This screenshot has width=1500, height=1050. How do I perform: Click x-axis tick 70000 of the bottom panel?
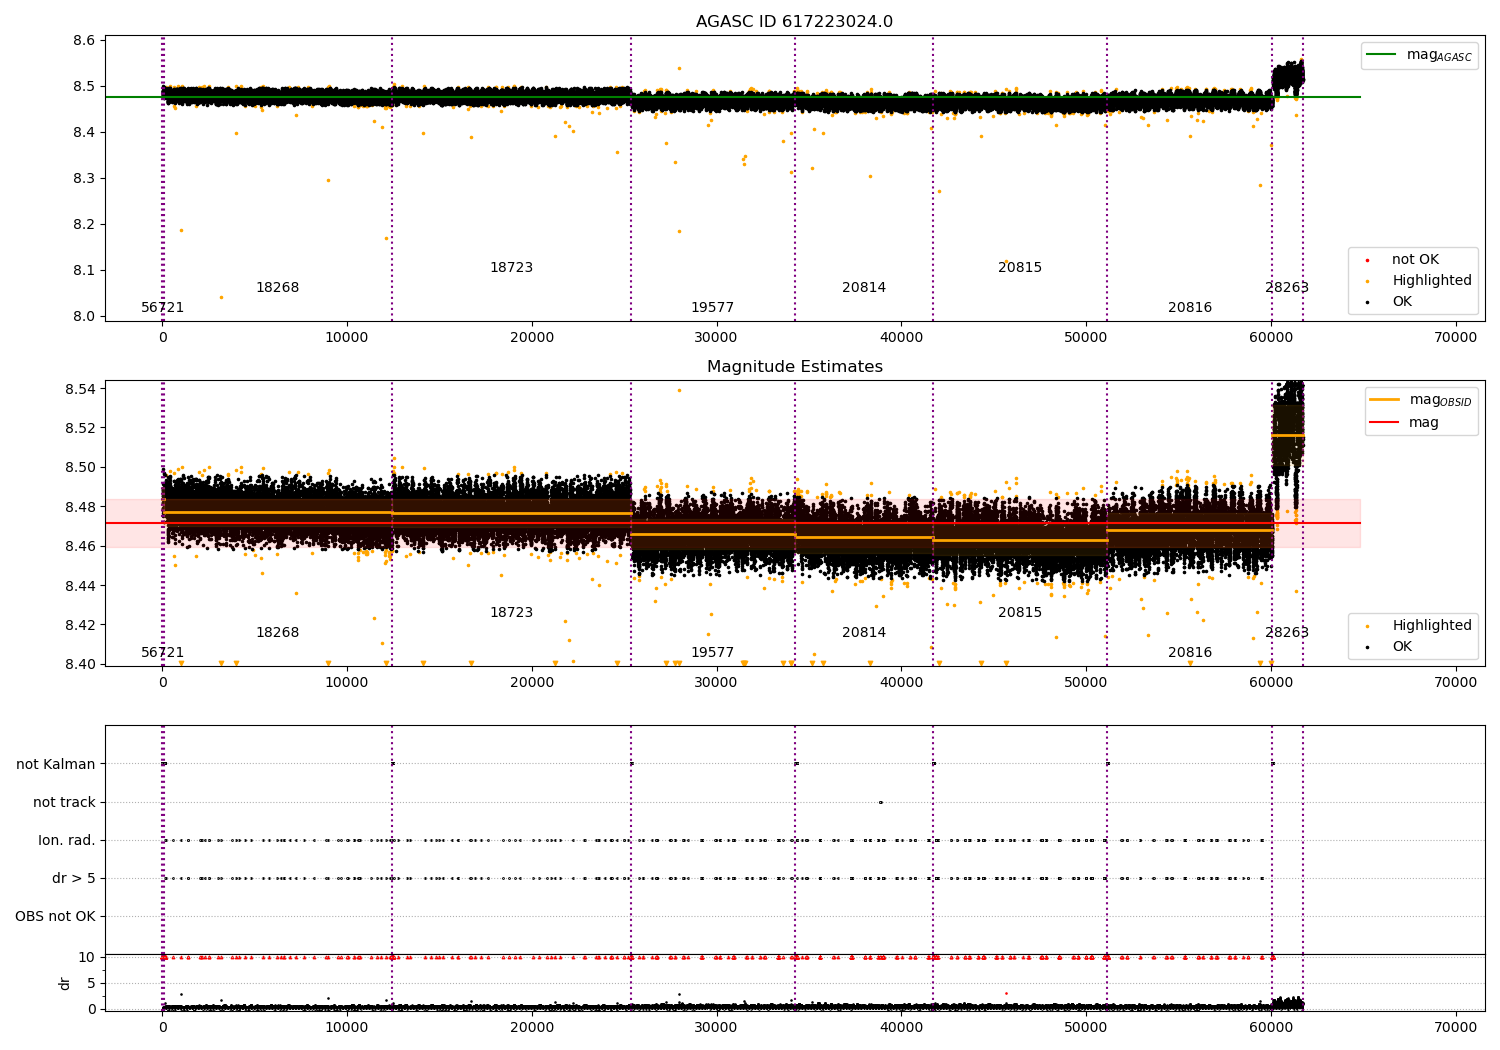coord(1455,1027)
